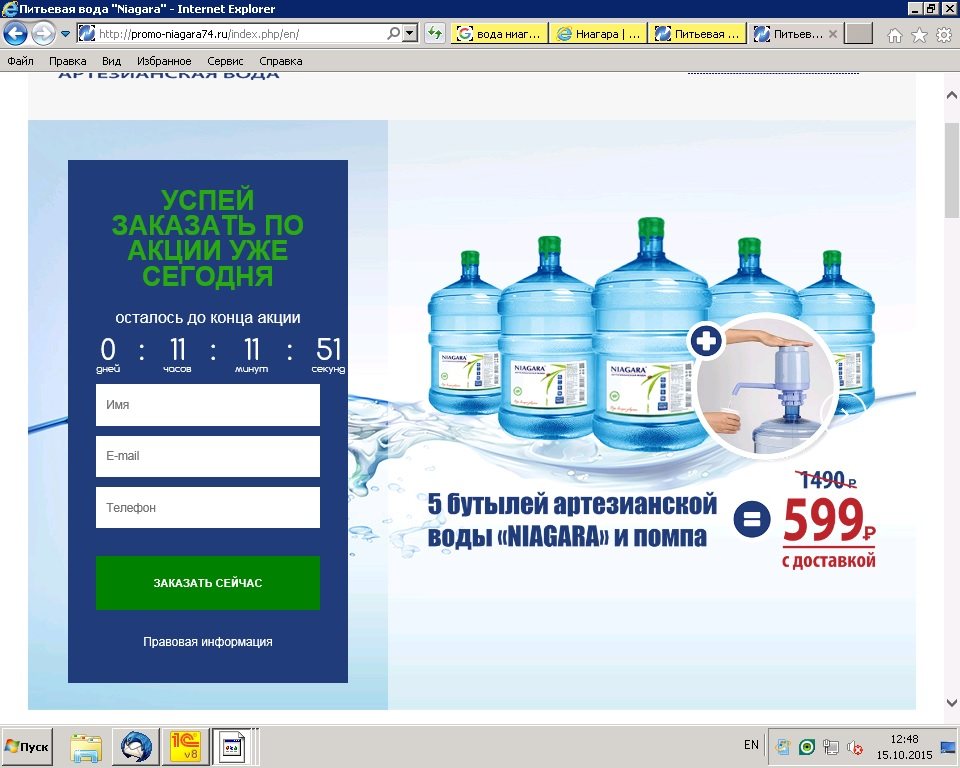Open the document app taskbar icon
This screenshot has height=768, width=960.
(x=233, y=747)
